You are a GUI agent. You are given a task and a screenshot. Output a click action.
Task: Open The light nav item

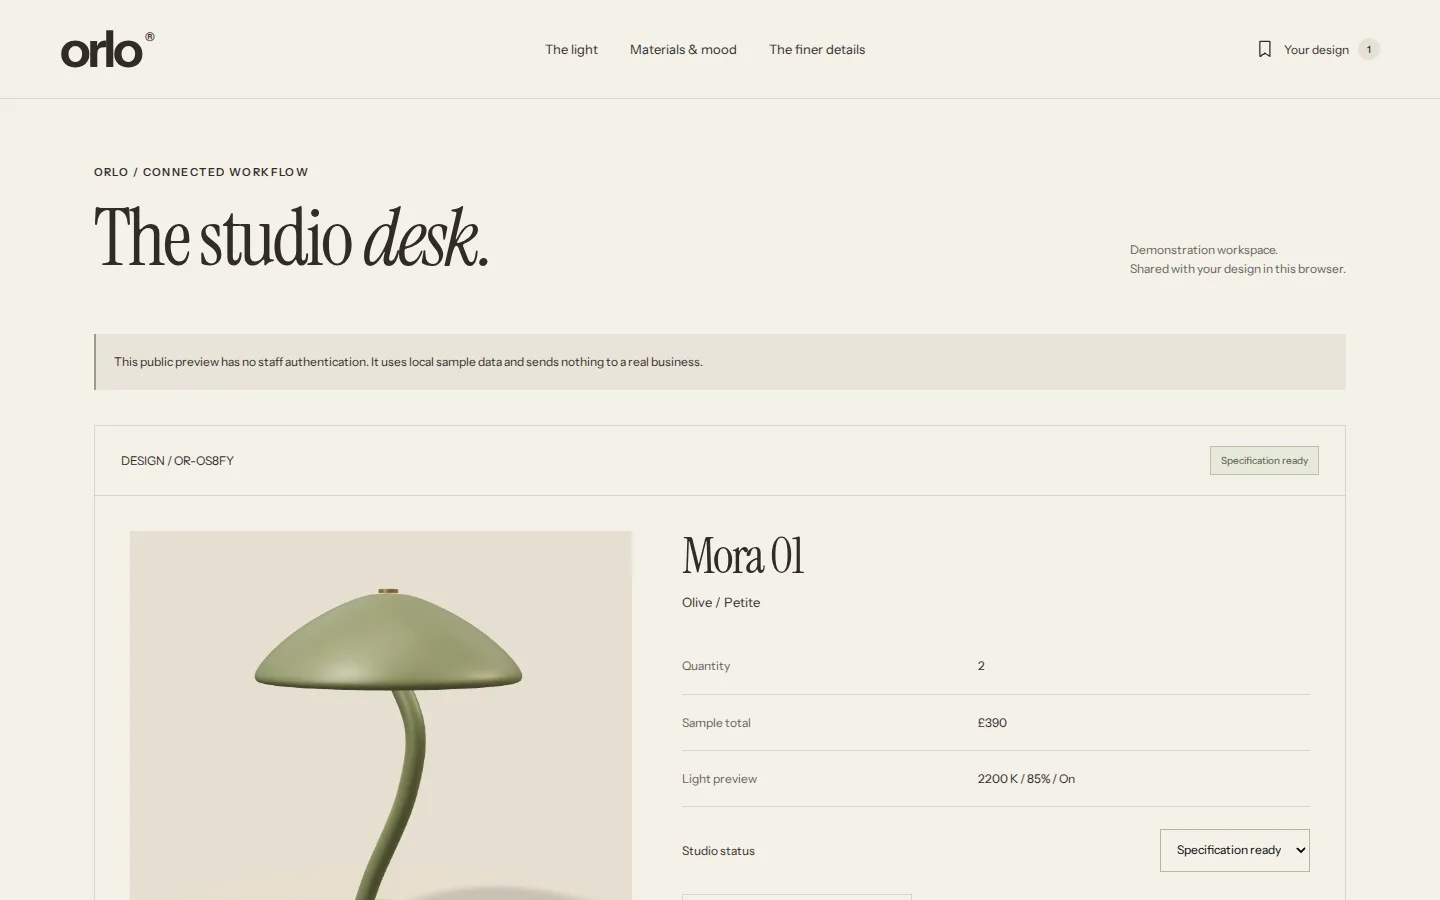point(571,49)
